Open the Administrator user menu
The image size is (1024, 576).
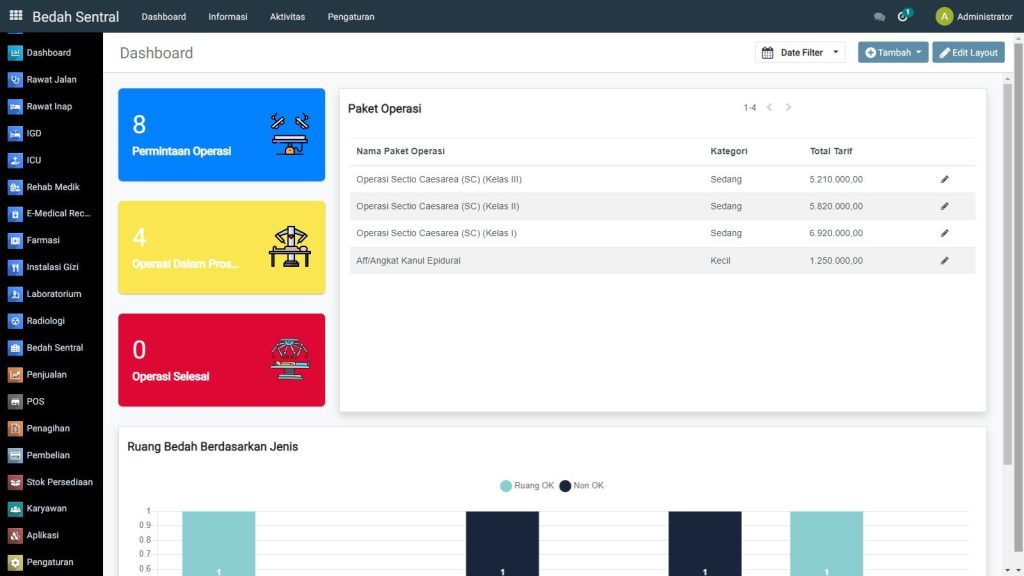974,16
